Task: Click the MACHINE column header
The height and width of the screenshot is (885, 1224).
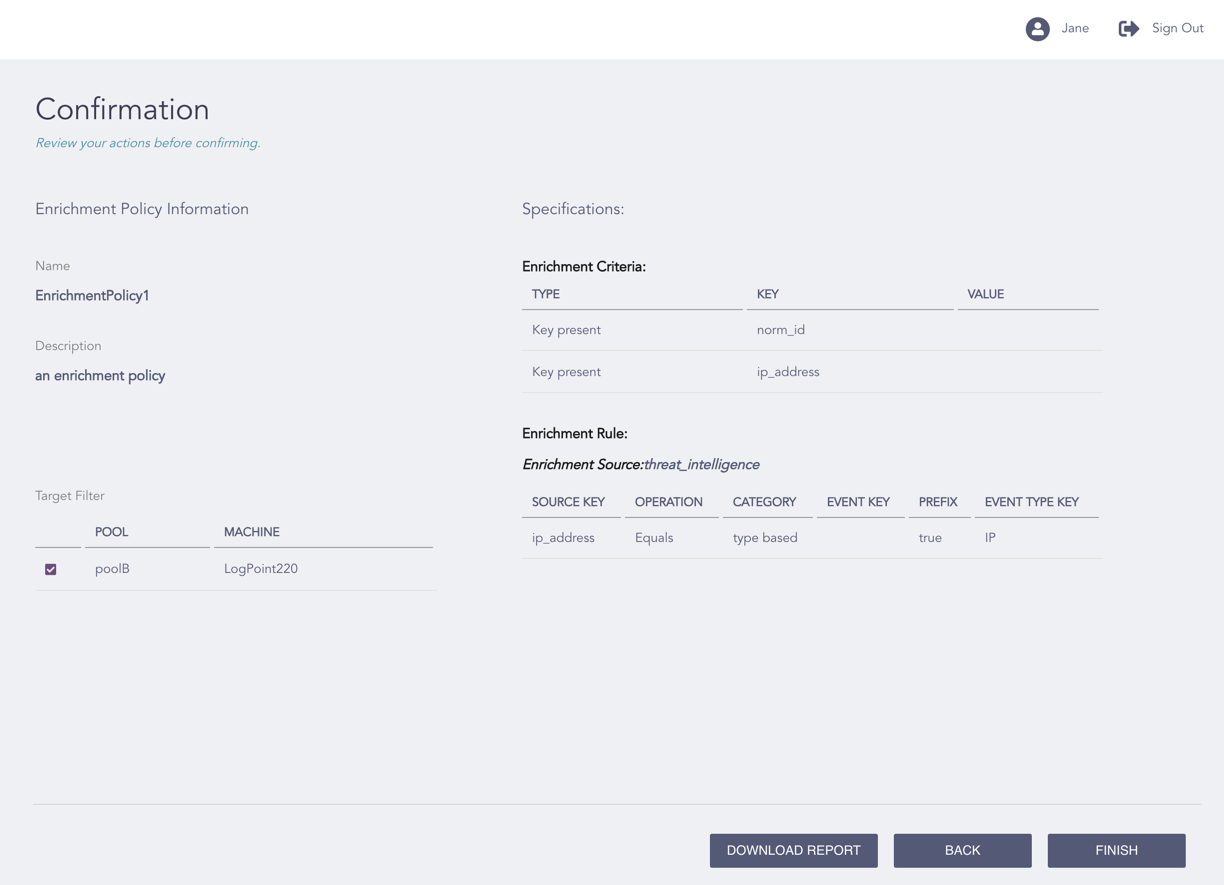Action: click(x=252, y=532)
